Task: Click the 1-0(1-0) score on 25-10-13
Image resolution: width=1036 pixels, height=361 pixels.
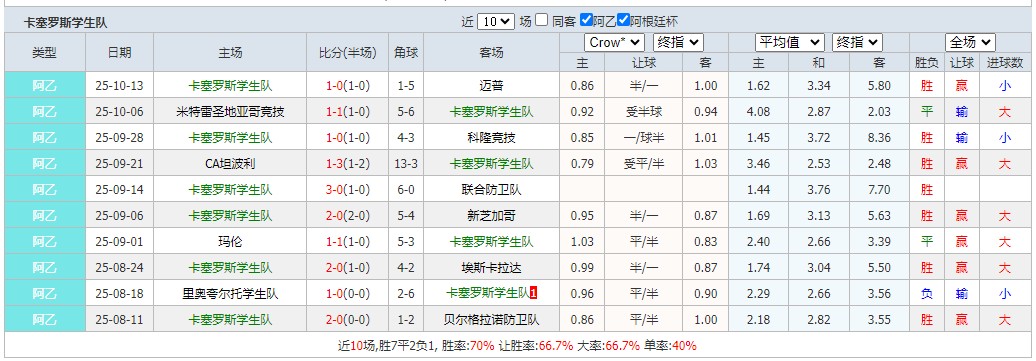Action: click(x=348, y=86)
